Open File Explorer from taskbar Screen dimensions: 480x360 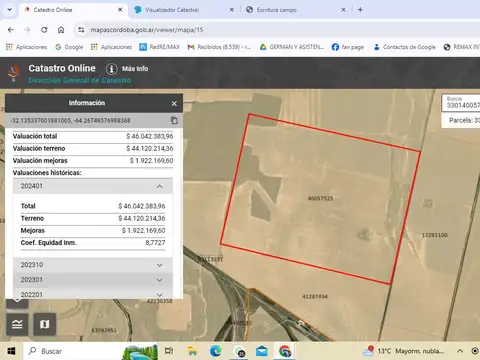192,351
